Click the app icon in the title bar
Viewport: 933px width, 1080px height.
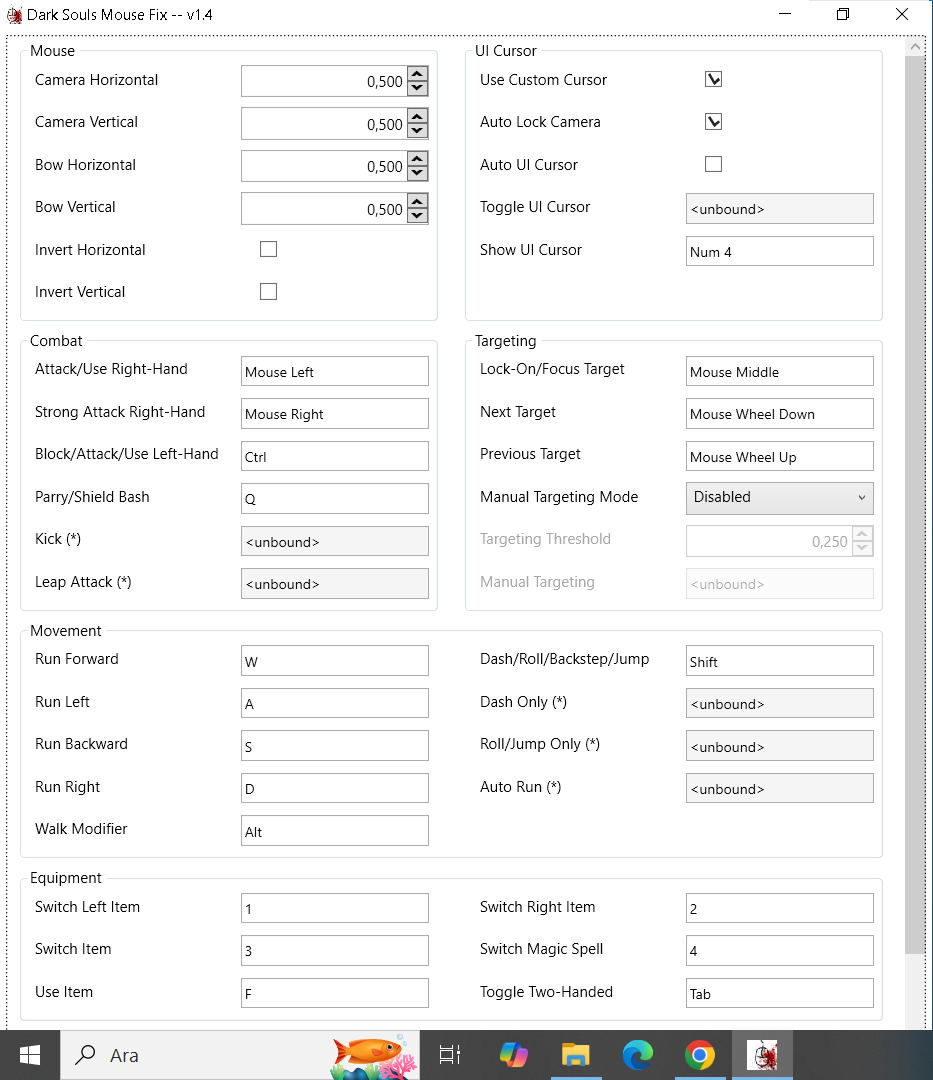tap(14, 15)
